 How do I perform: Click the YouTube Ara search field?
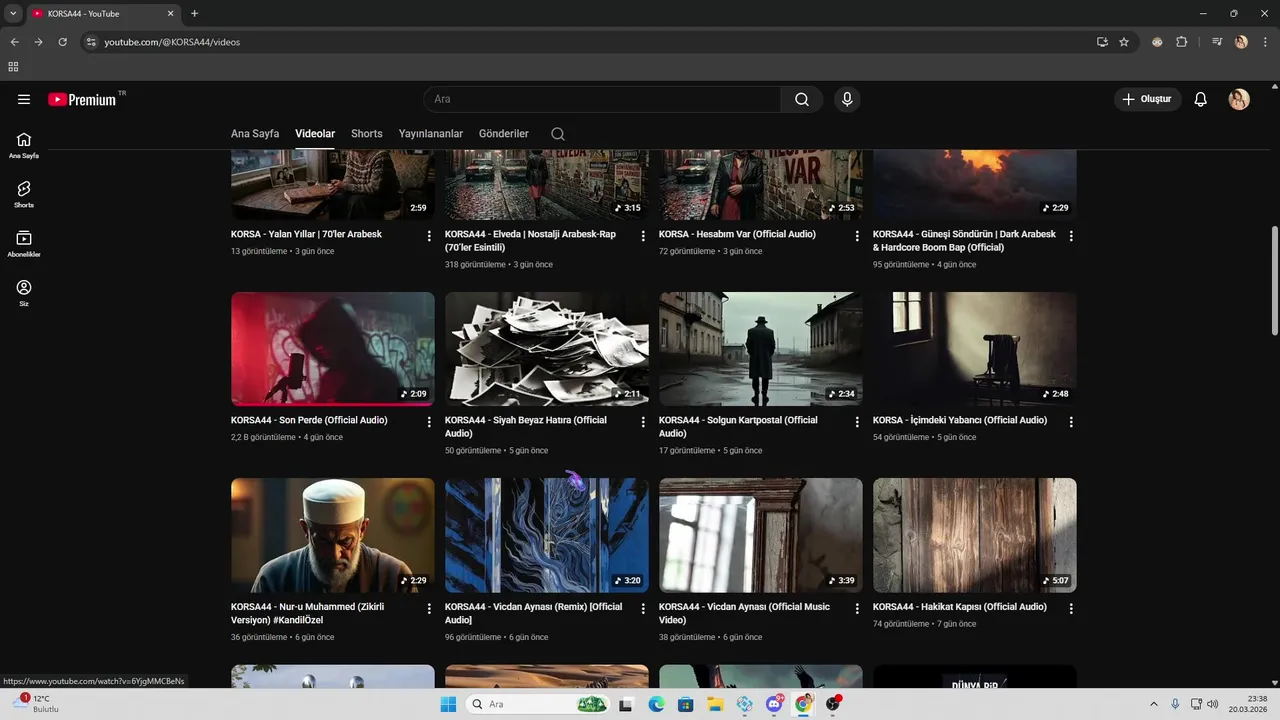[x=602, y=99]
